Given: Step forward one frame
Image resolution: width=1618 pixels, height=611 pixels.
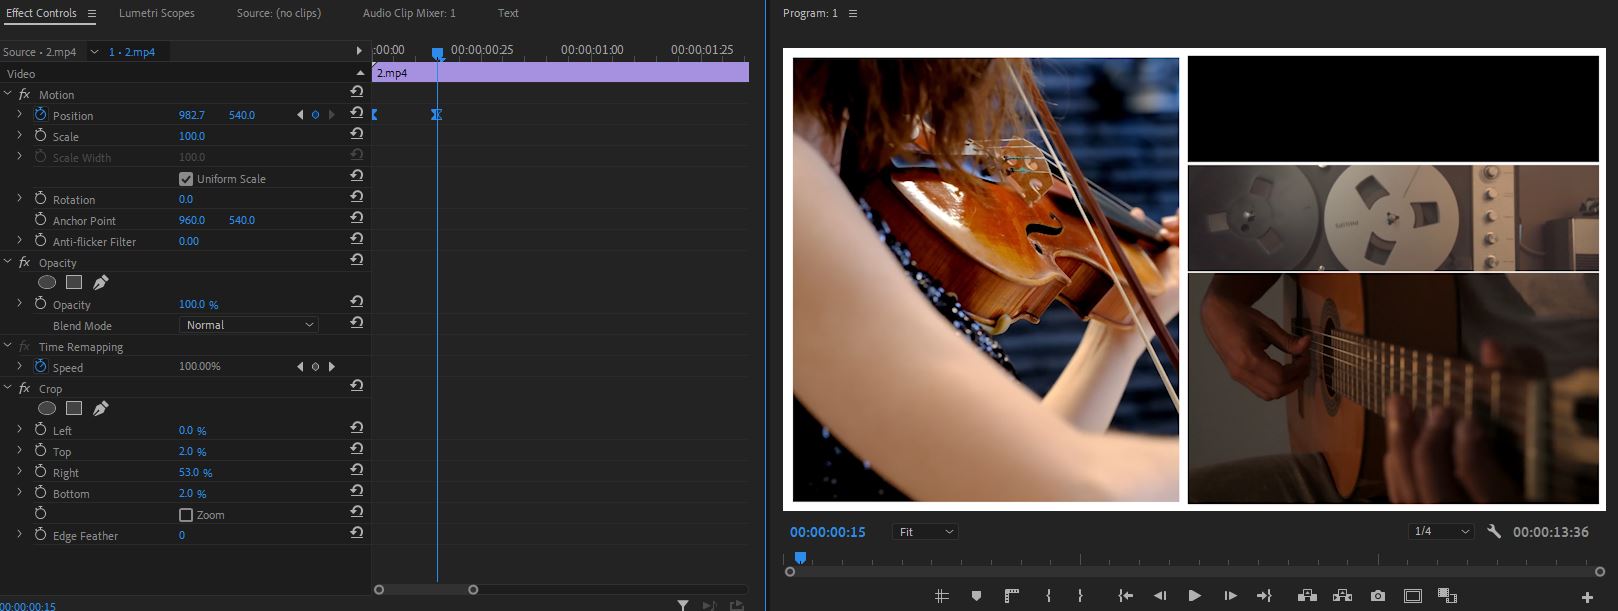Looking at the screenshot, I should point(1230,596).
